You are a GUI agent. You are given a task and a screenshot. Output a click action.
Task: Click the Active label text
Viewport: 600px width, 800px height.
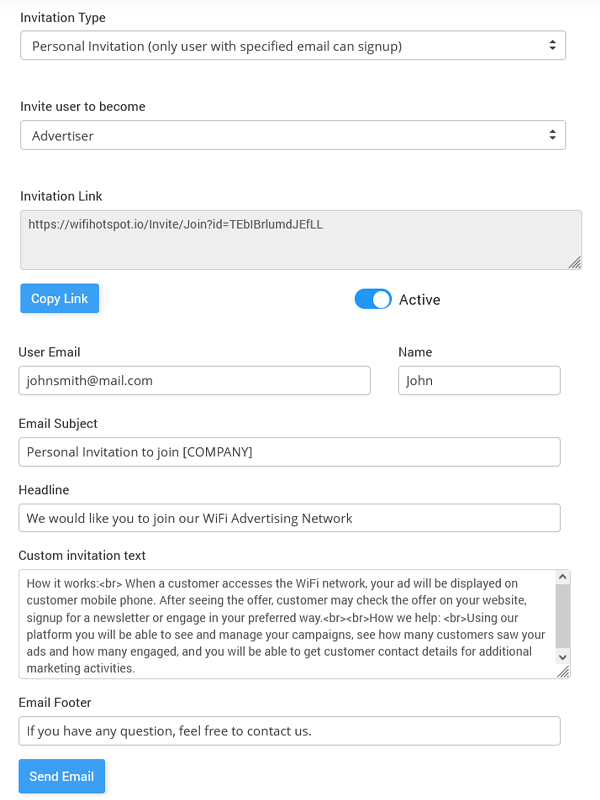click(419, 299)
